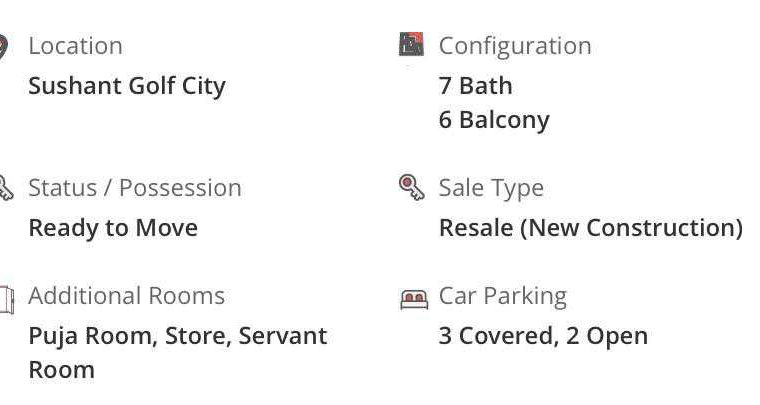Click the Configuration building icon

tap(411, 45)
